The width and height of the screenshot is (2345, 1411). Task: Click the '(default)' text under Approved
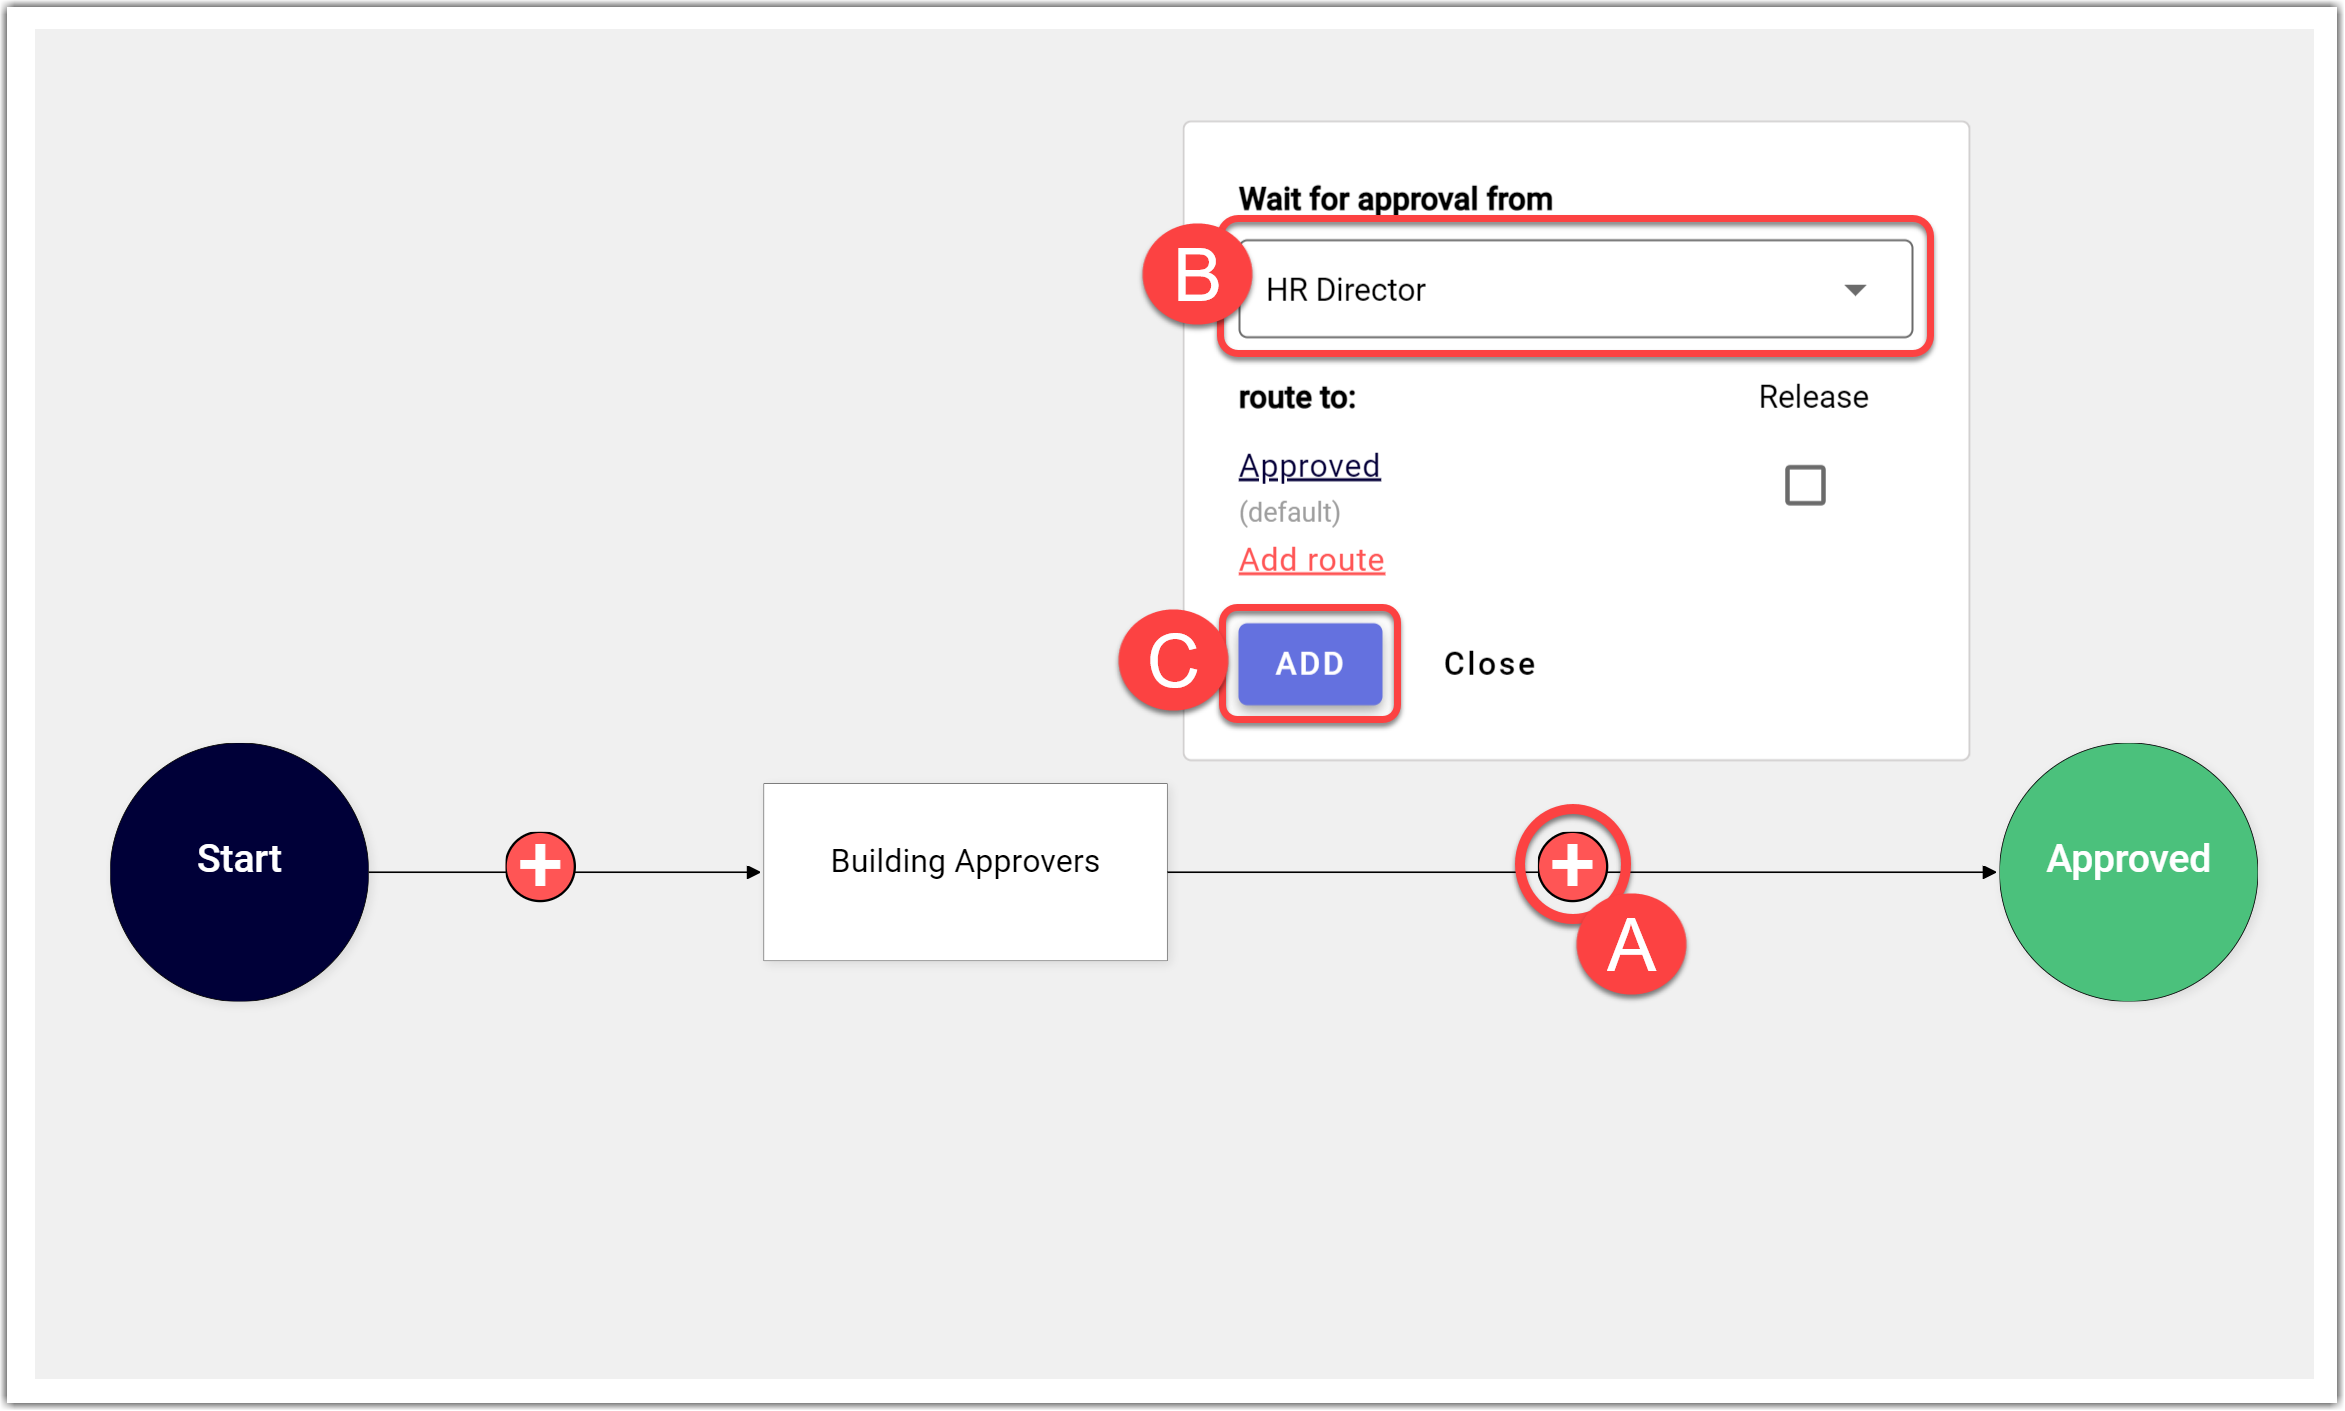(1289, 512)
